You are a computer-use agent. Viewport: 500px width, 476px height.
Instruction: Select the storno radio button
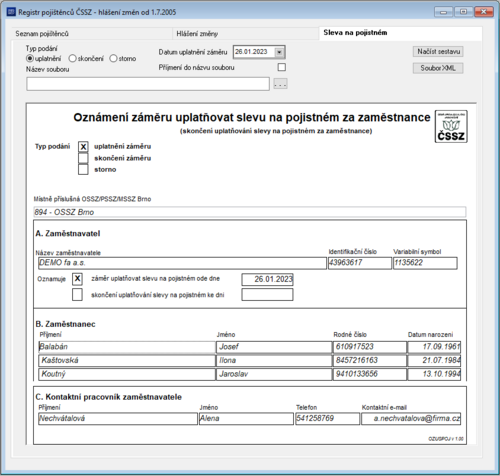click(113, 59)
